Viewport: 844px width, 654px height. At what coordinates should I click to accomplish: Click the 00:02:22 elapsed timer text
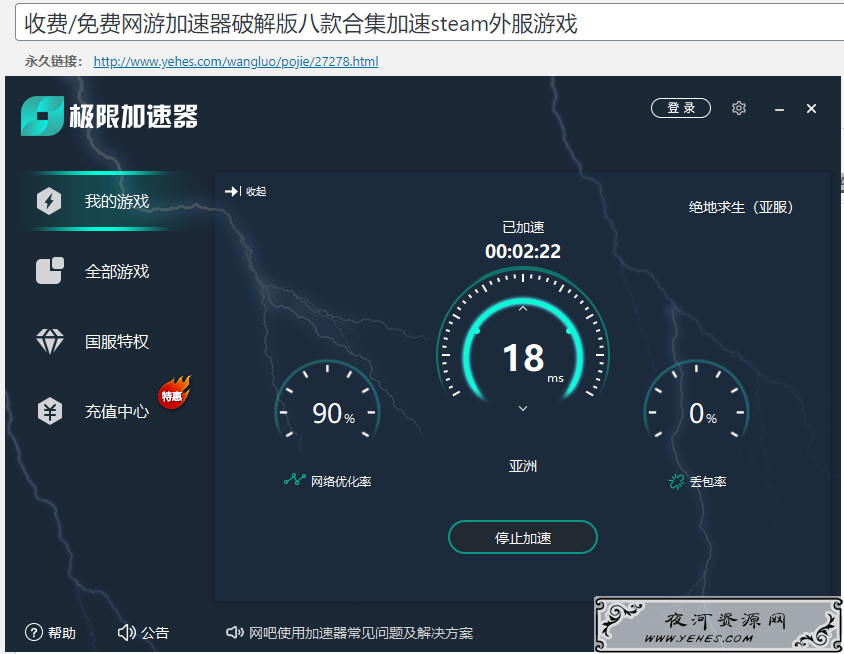[x=523, y=251]
